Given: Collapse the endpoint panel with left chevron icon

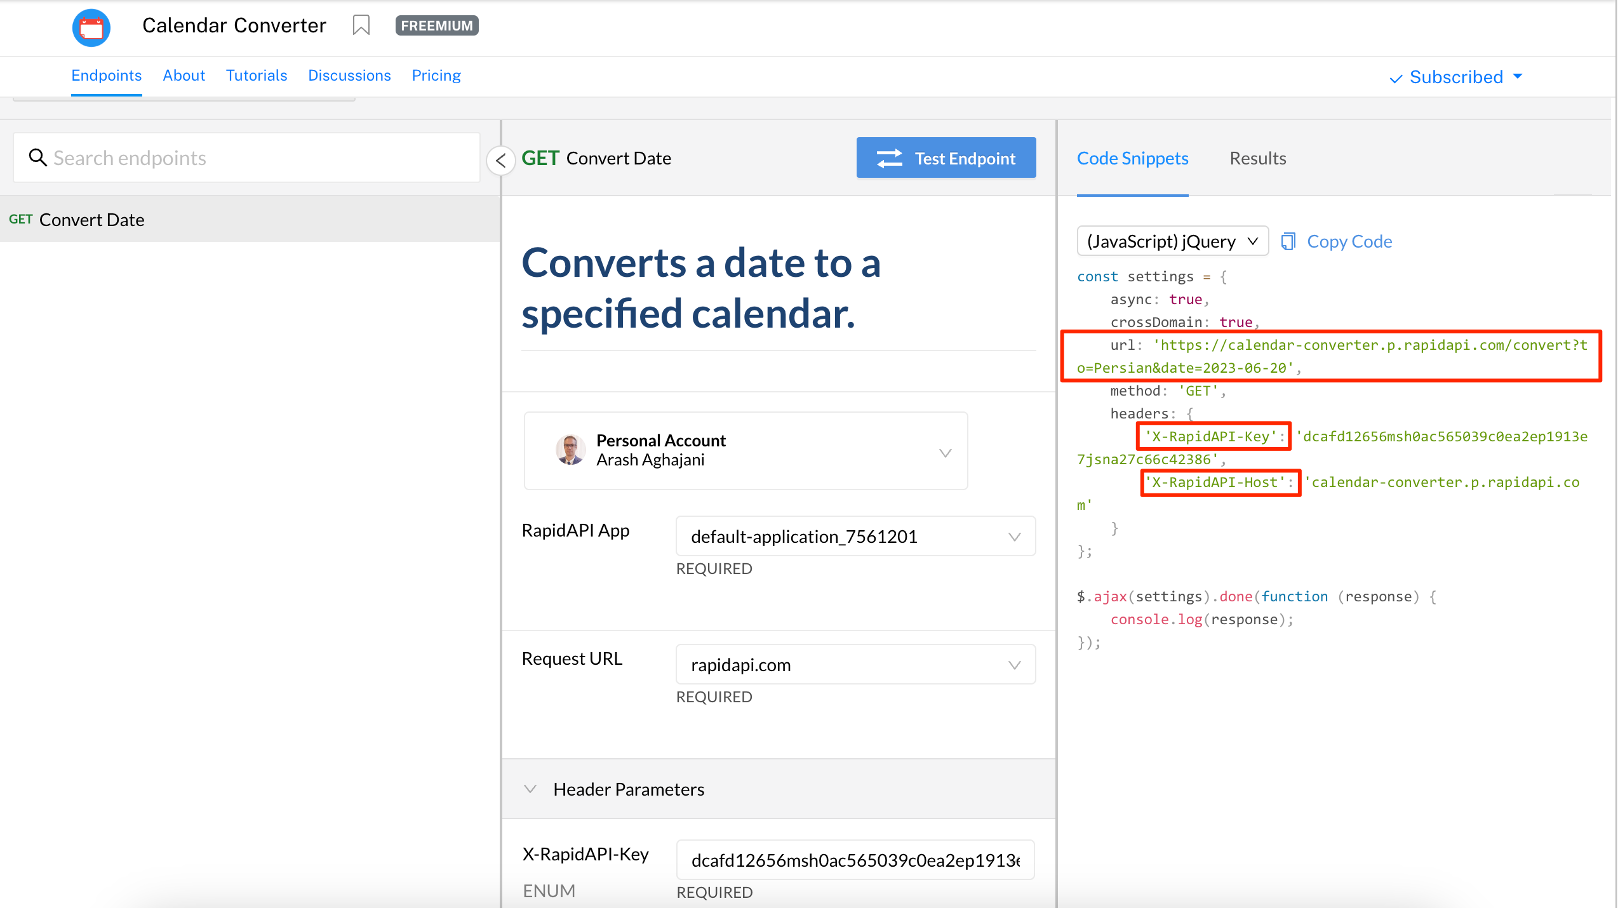Looking at the screenshot, I should coord(501,160).
